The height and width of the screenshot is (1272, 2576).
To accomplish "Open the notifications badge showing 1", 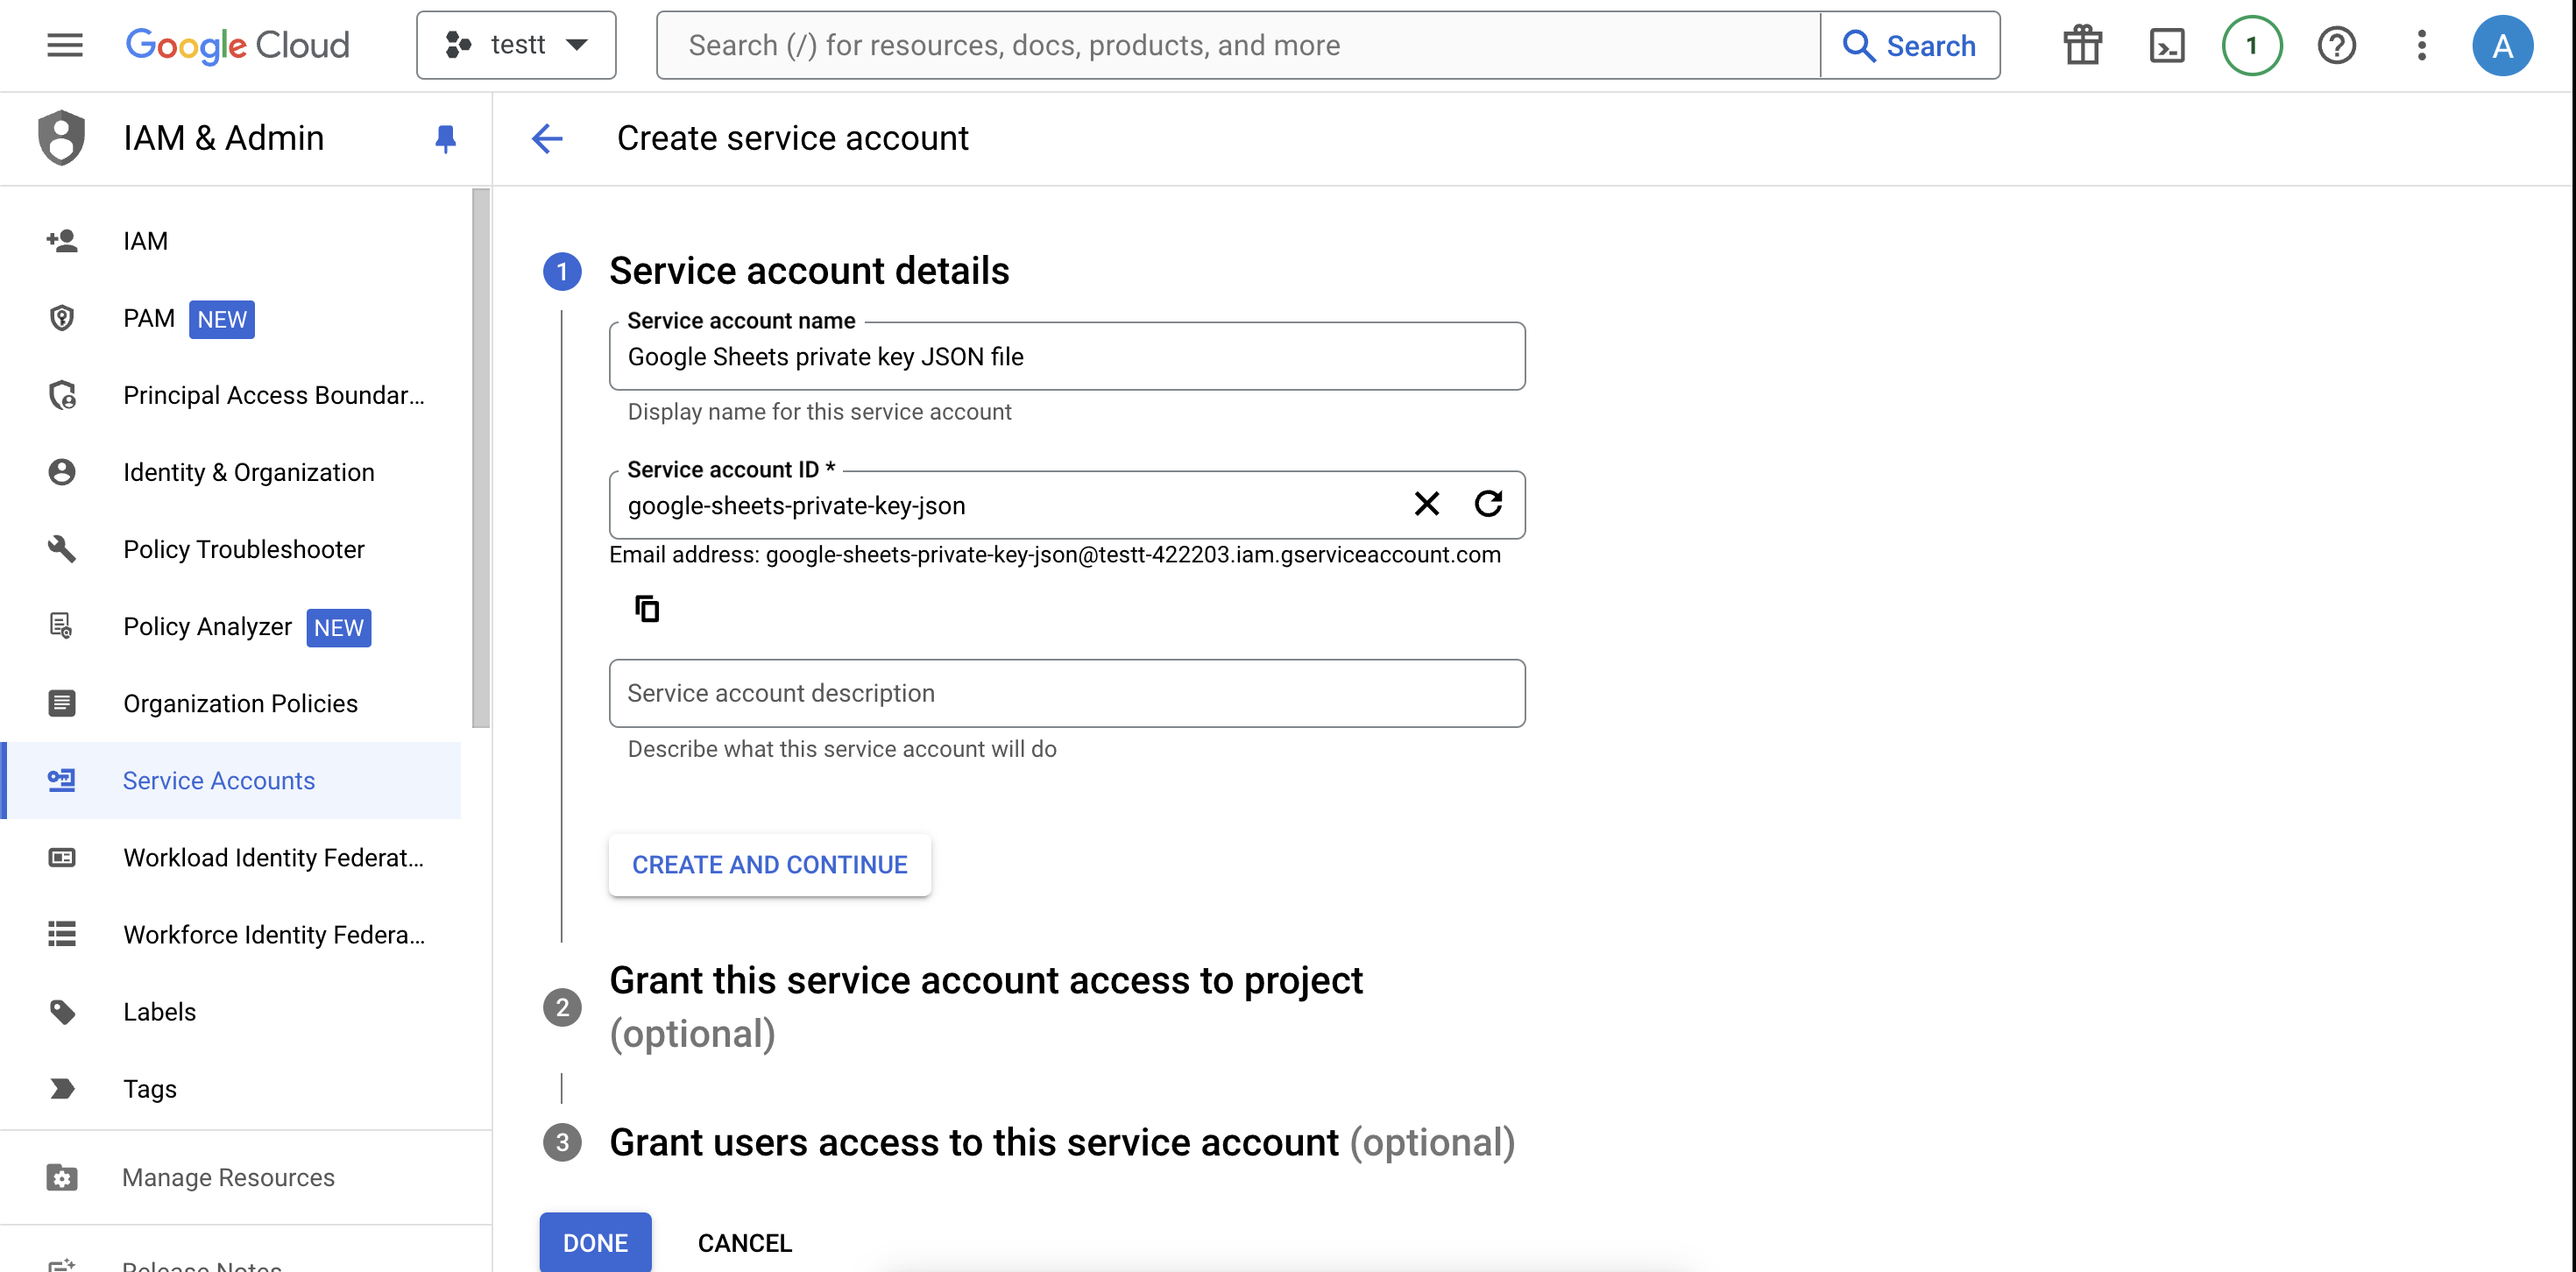I will pyautogui.click(x=2251, y=45).
